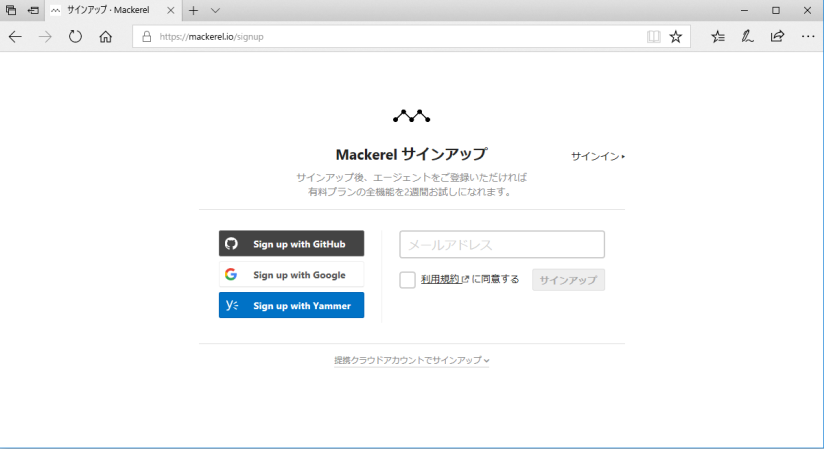Click the Yammer logo icon
824x449 pixels.
pos(232,305)
